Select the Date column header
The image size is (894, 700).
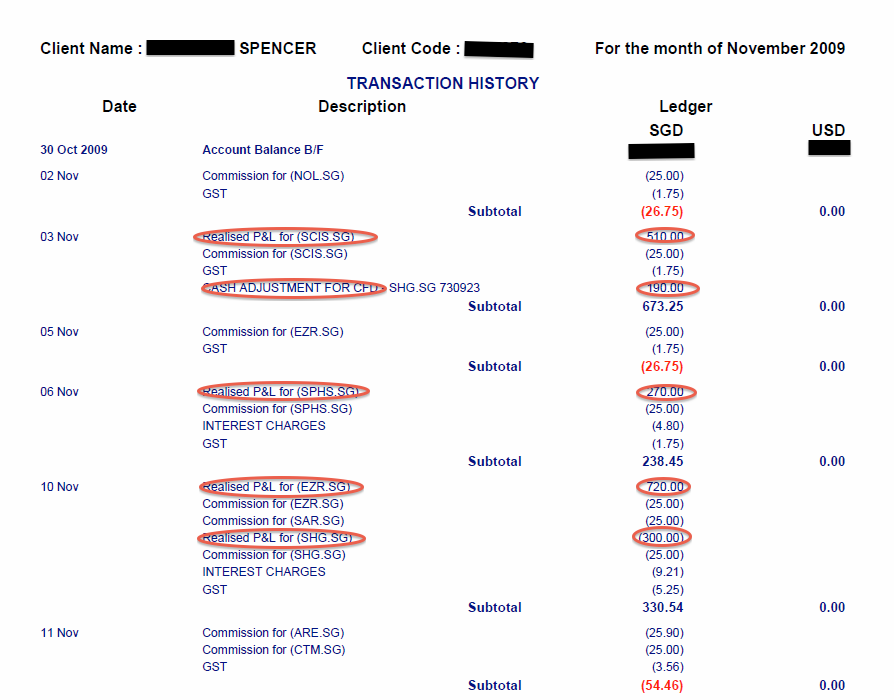119,106
